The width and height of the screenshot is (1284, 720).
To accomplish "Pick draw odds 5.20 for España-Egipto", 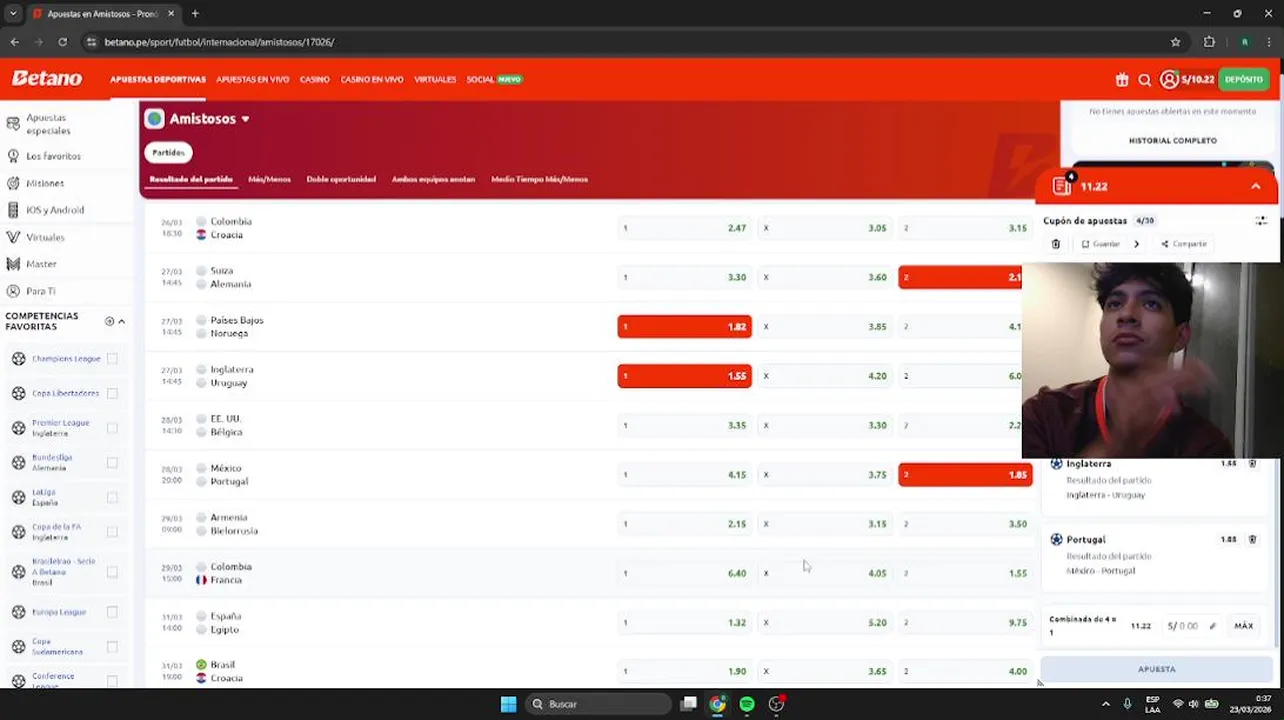I will tap(825, 622).
